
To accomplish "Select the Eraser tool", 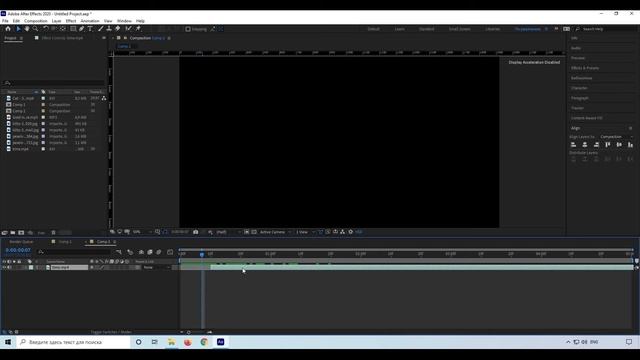I will [118, 29].
